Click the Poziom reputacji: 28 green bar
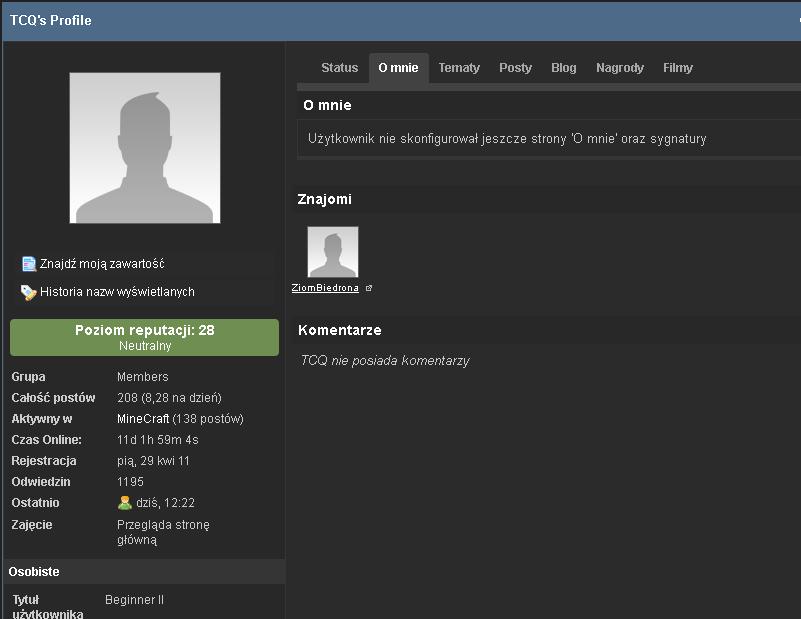Viewport: 801px width, 619px height. 145,338
